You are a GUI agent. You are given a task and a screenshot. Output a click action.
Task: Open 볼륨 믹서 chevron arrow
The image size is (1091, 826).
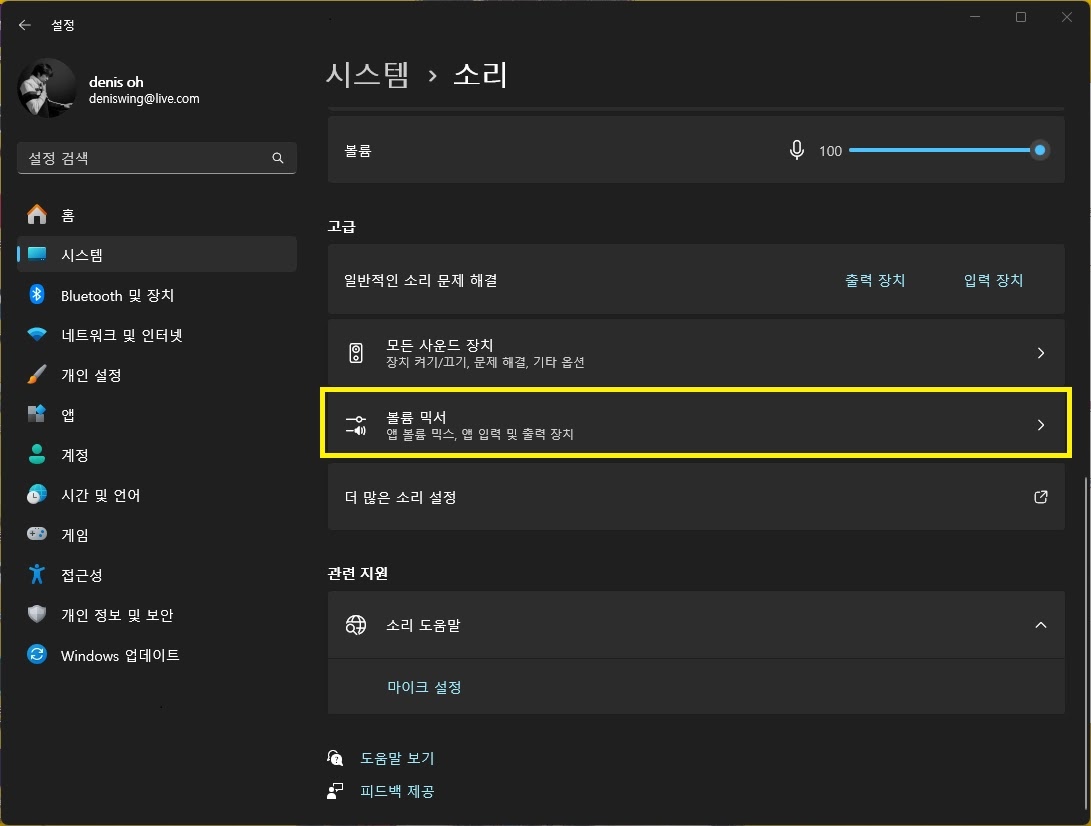[x=1041, y=424]
